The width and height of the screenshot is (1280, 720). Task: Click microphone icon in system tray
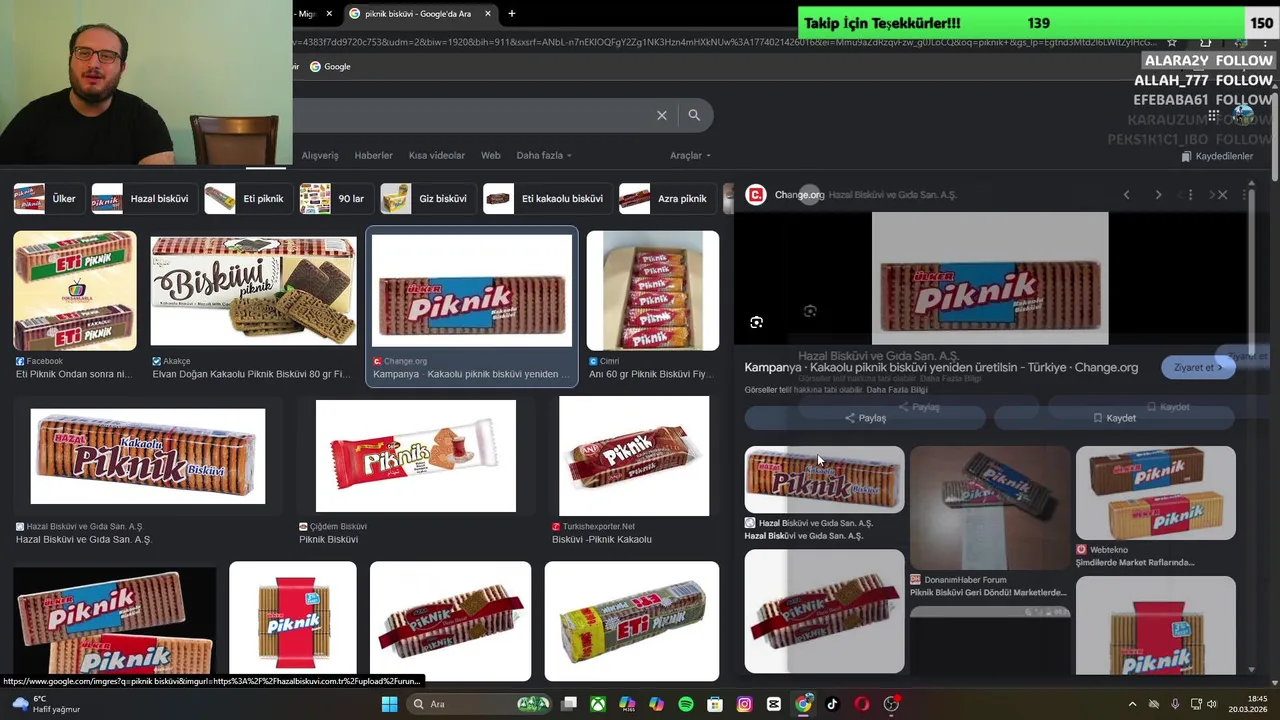(x=1175, y=704)
